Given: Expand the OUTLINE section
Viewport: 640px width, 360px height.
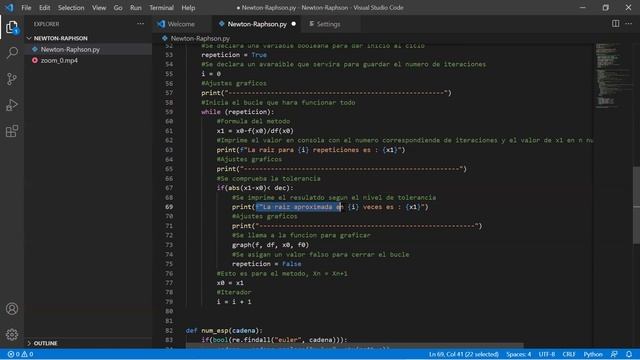Looking at the screenshot, I should [x=45, y=343].
